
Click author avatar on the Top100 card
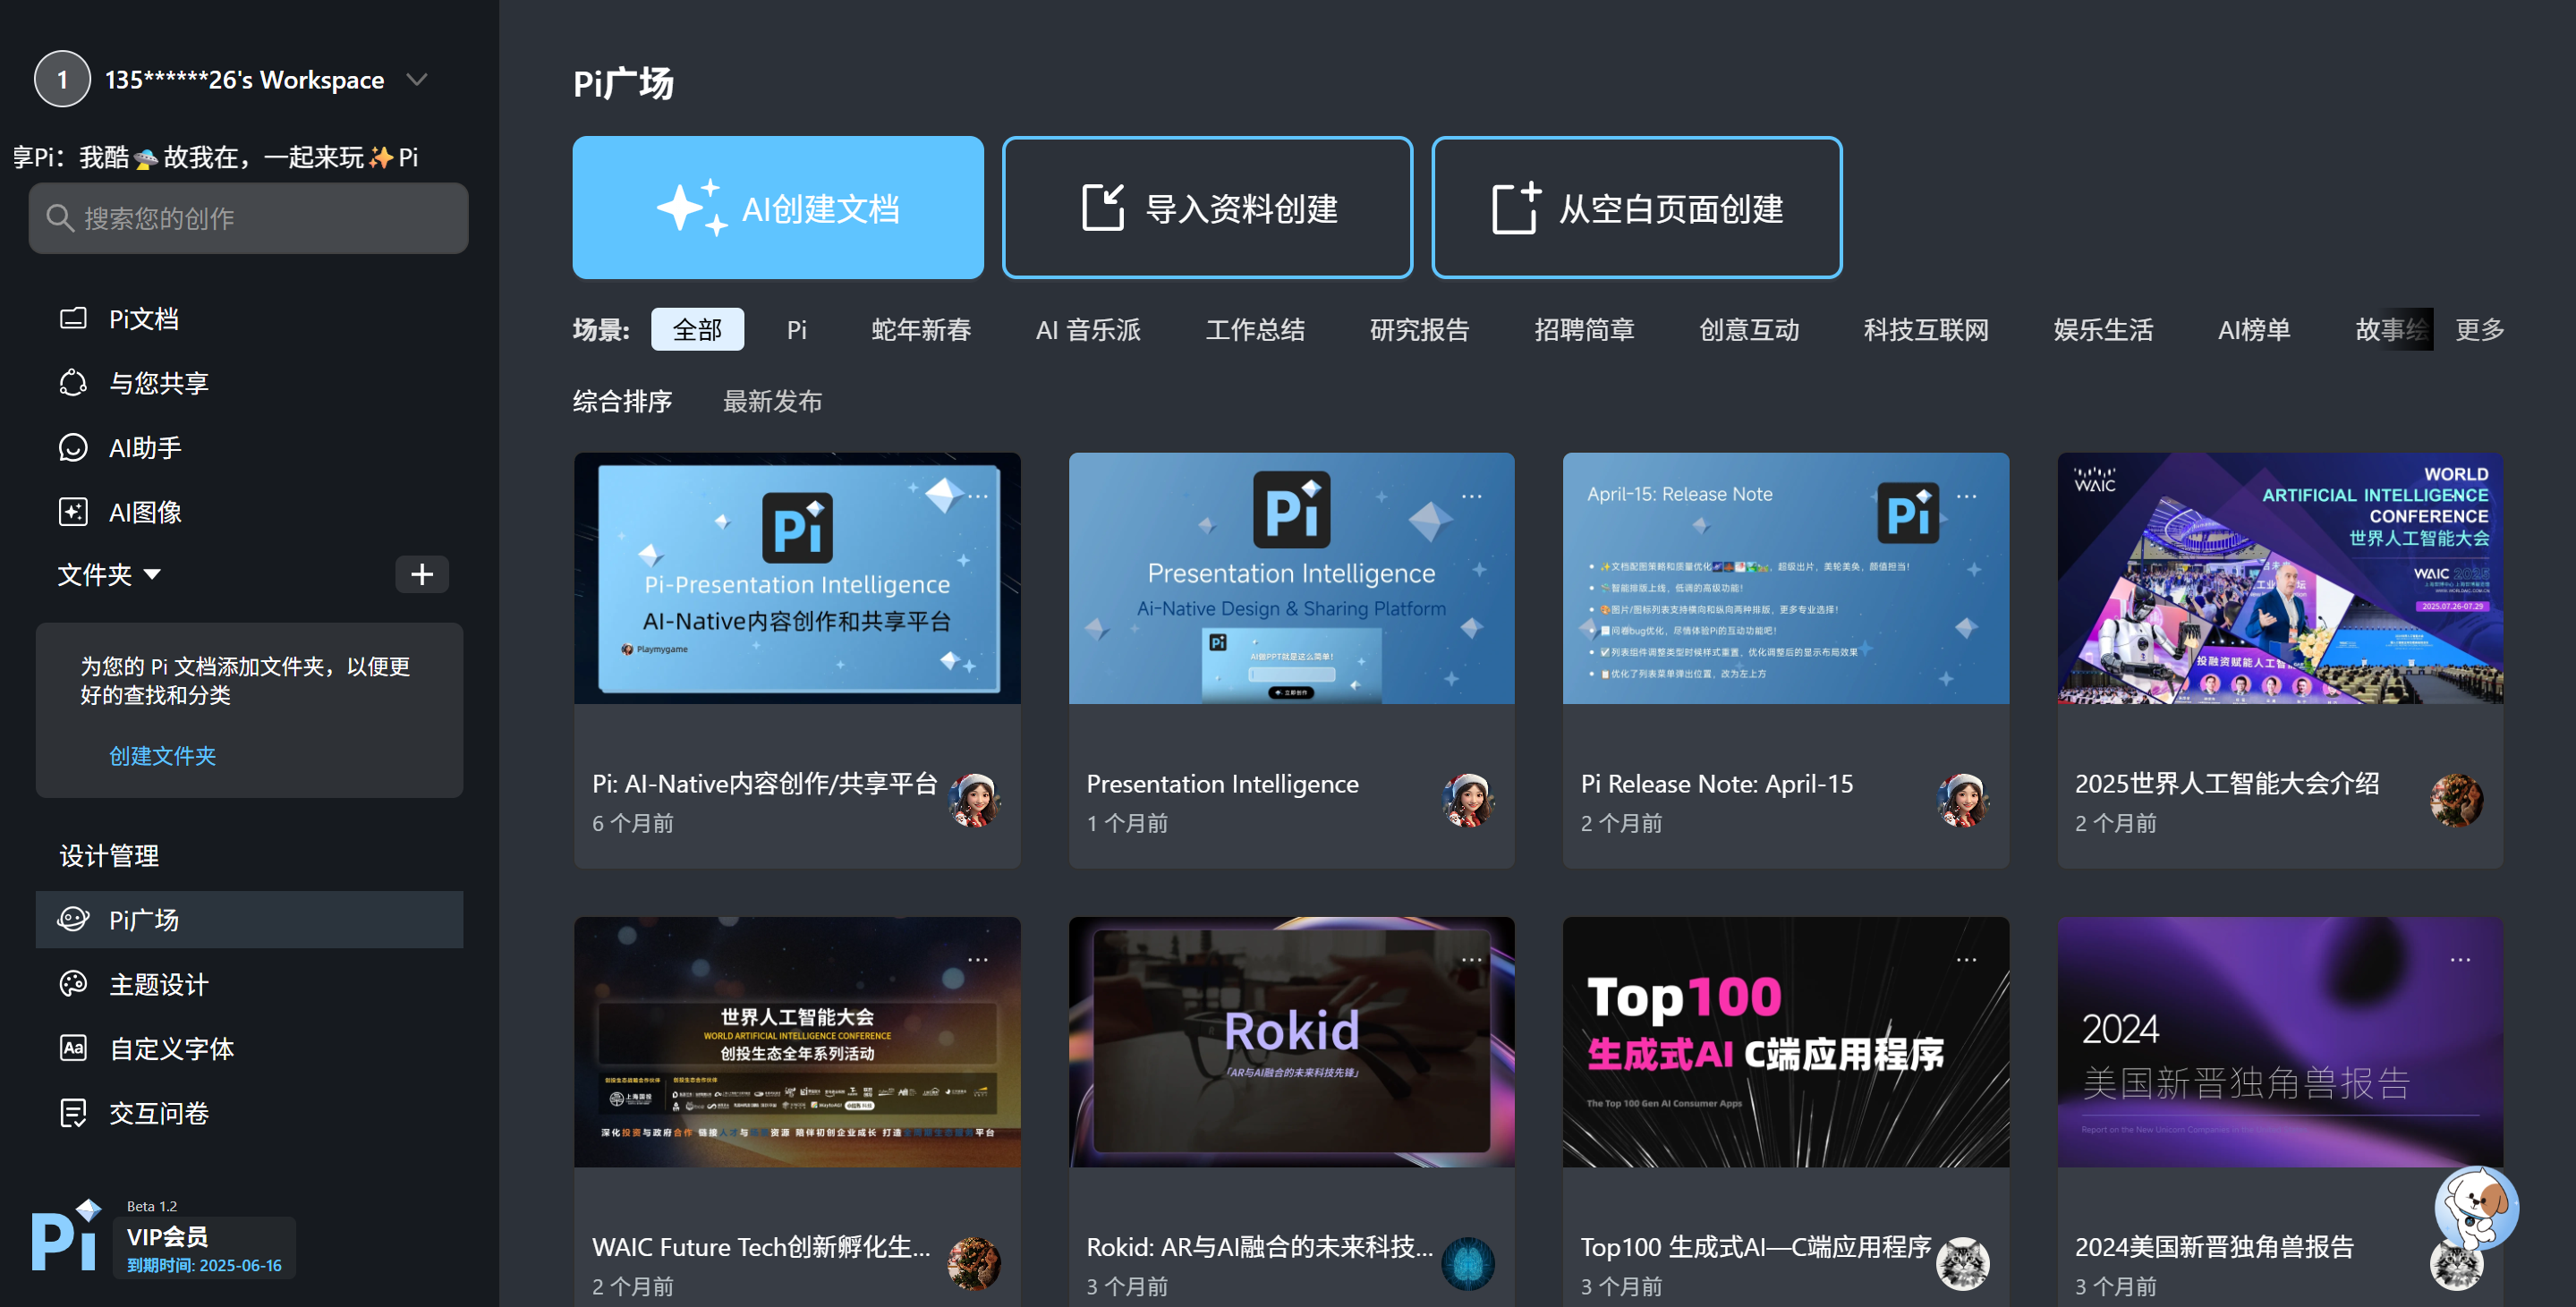(x=1962, y=1264)
